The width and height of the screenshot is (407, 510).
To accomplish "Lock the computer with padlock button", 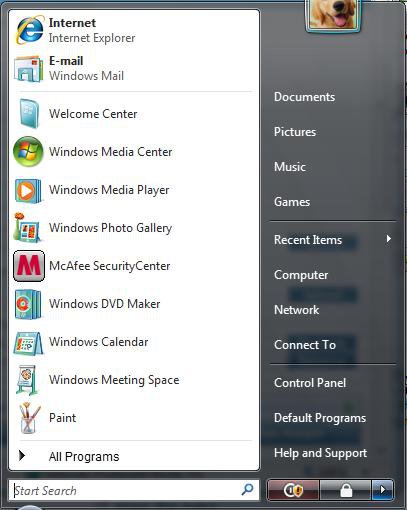I will point(345,490).
